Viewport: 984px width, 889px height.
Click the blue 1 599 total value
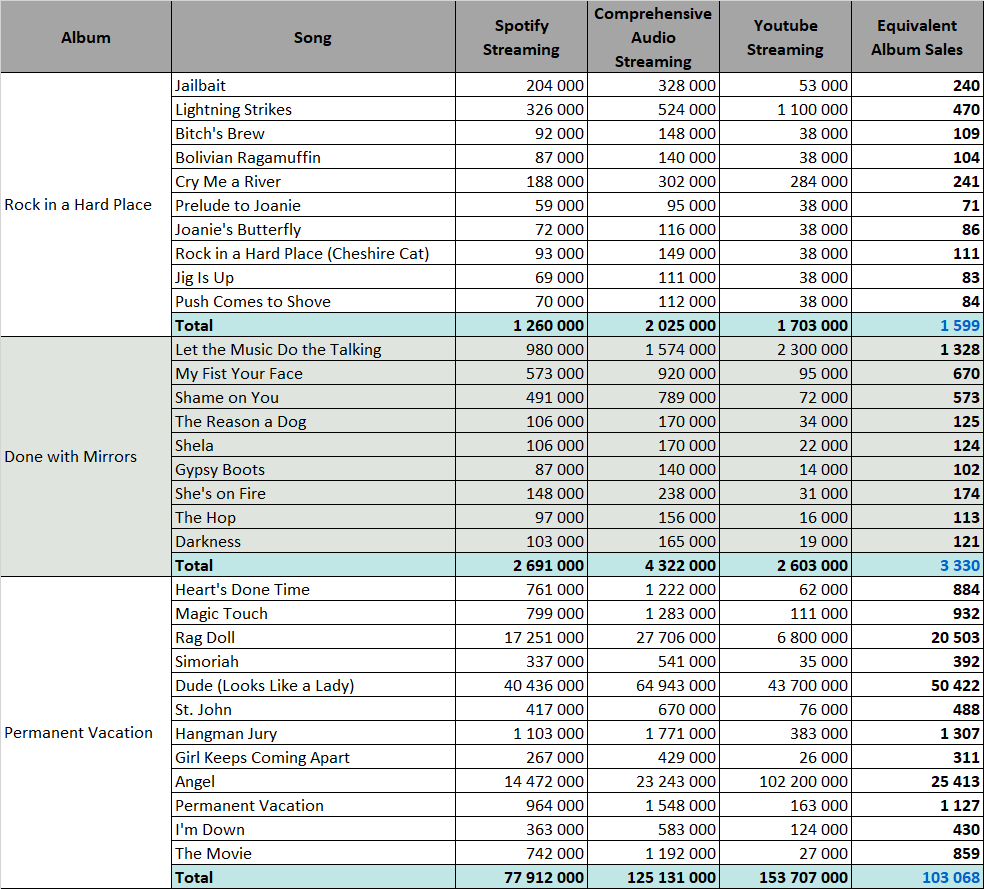pyautogui.click(x=917, y=325)
